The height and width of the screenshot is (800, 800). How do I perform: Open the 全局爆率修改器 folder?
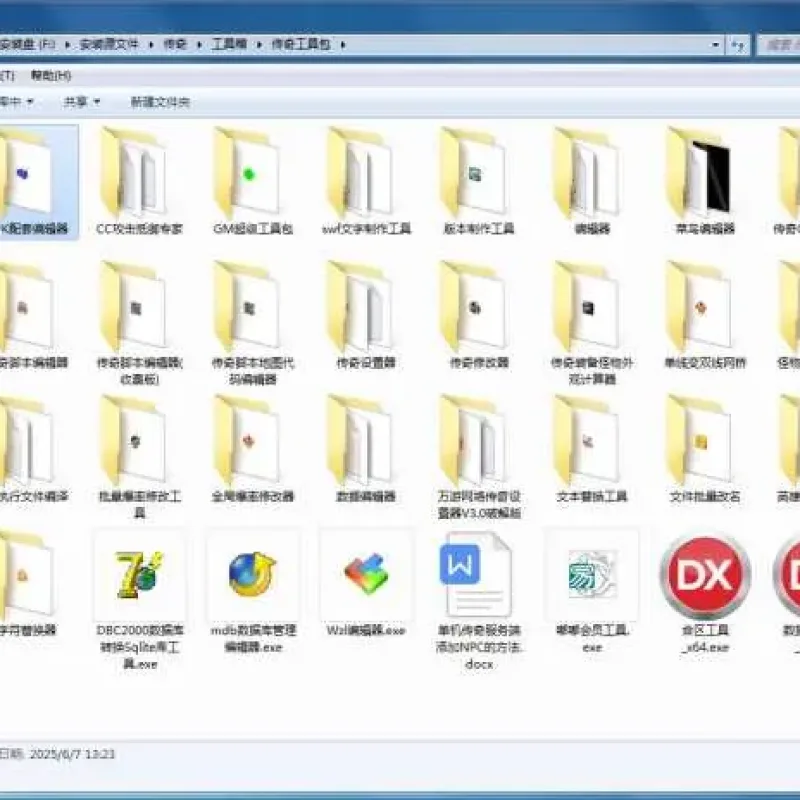(x=253, y=449)
